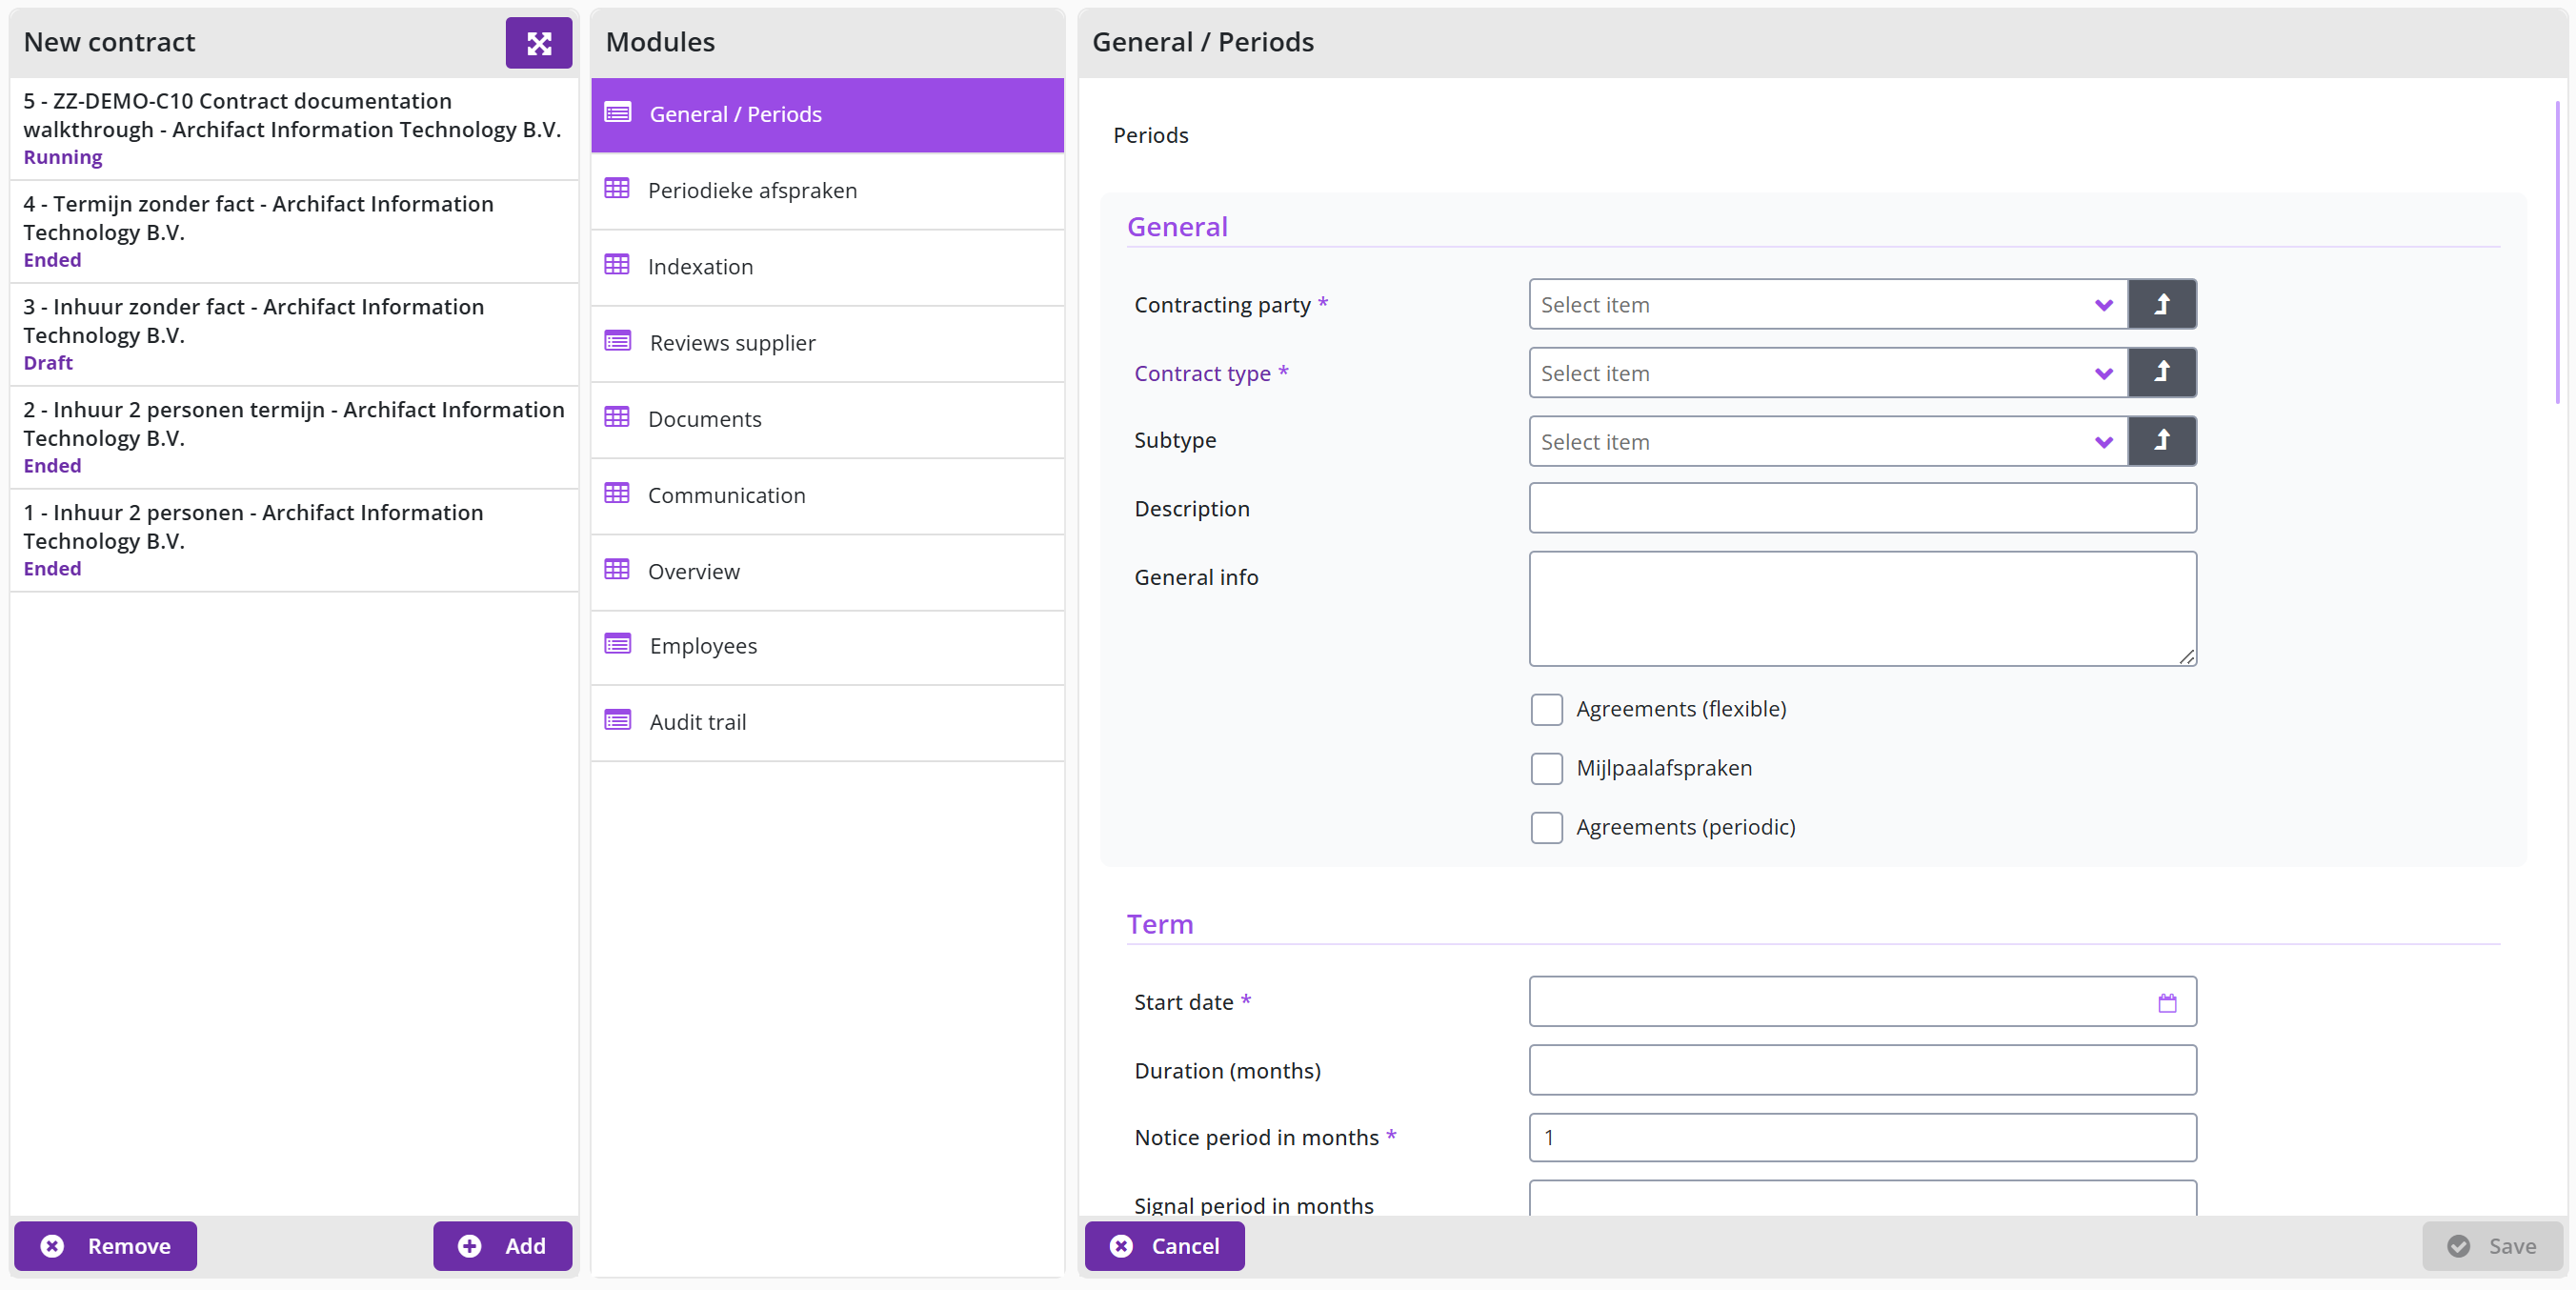Click the Documents module grid icon
Screen dimensions: 2576x1290
pyautogui.click(x=617, y=418)
